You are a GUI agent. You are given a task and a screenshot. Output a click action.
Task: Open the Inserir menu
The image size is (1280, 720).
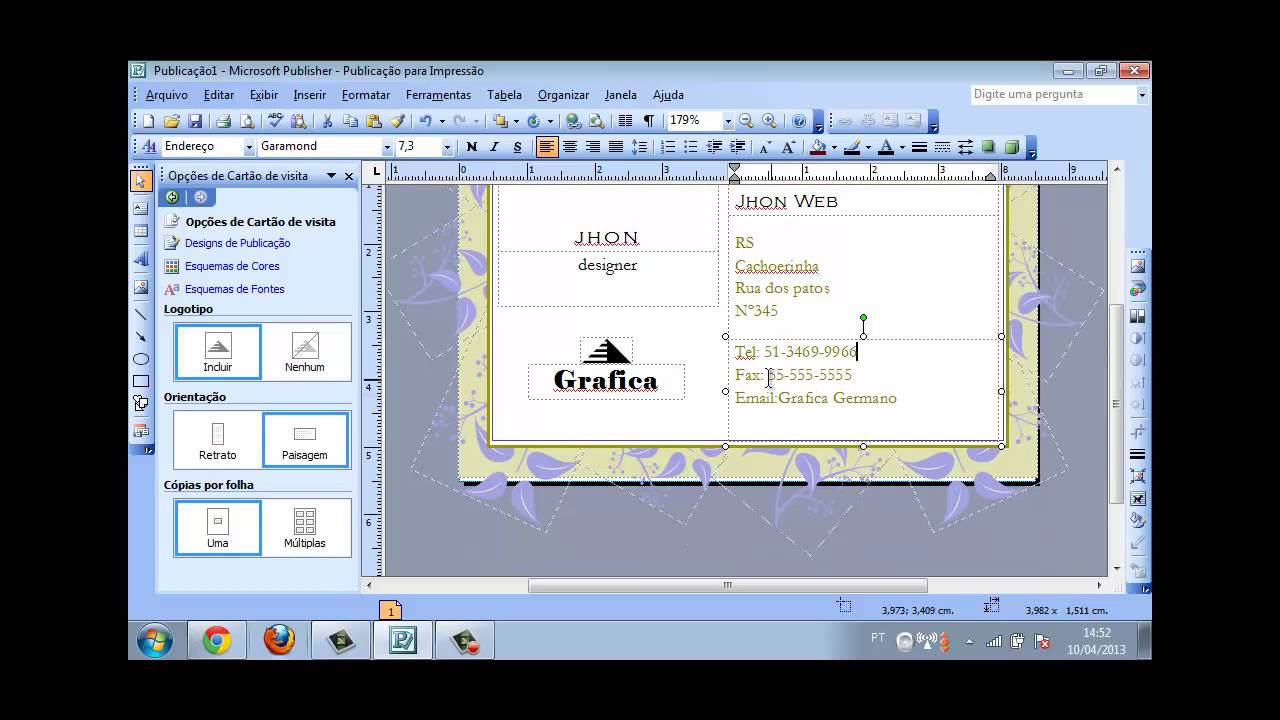coord(310,95)
